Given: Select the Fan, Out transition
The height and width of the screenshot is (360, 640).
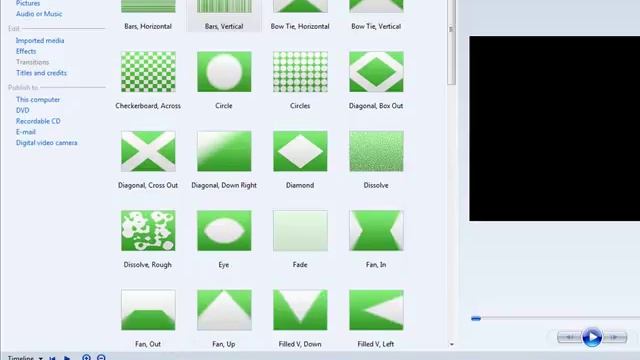Looking at the screenshot, I should tap(148, 310).
